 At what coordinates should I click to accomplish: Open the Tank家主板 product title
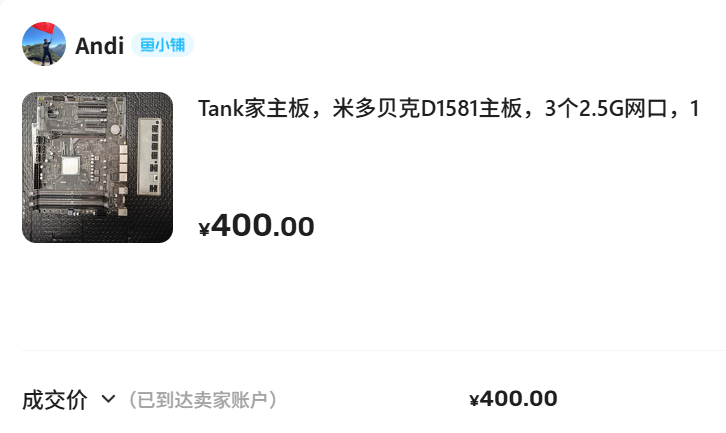tap(448, 109)
